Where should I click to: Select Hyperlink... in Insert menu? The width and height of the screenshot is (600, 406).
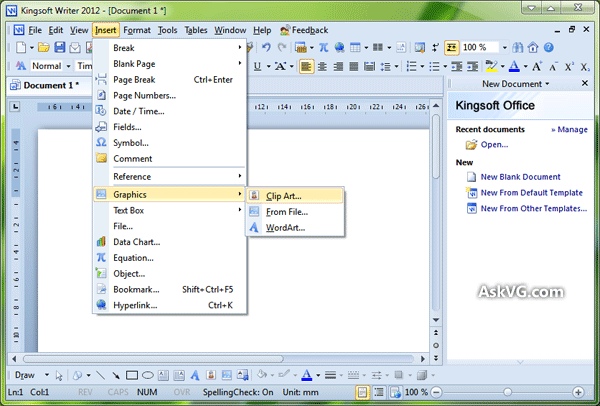pyautogui.click(x=170, y=305)
